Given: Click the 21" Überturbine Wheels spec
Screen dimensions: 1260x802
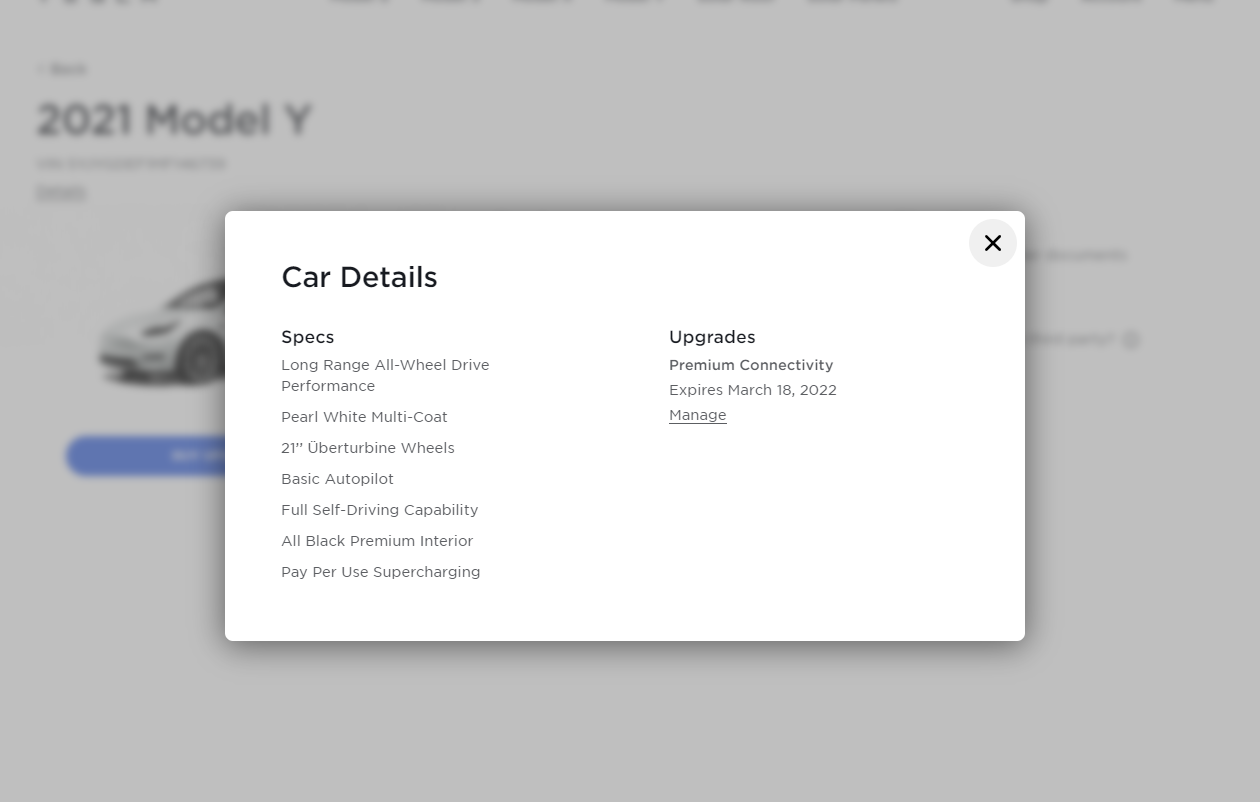Looking at the screenshot, I should (367, 448).
